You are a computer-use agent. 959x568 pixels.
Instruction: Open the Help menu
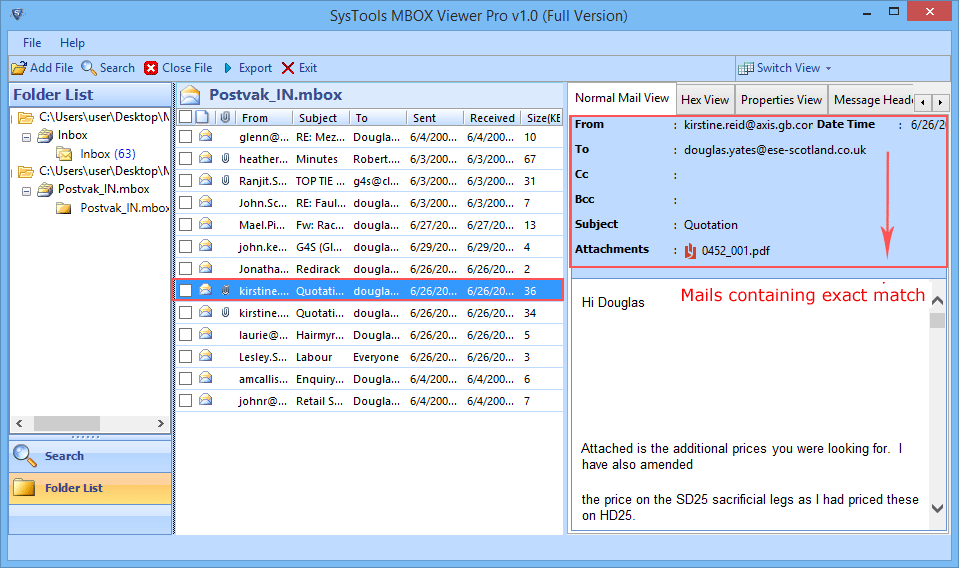click(x=72, y=43)
